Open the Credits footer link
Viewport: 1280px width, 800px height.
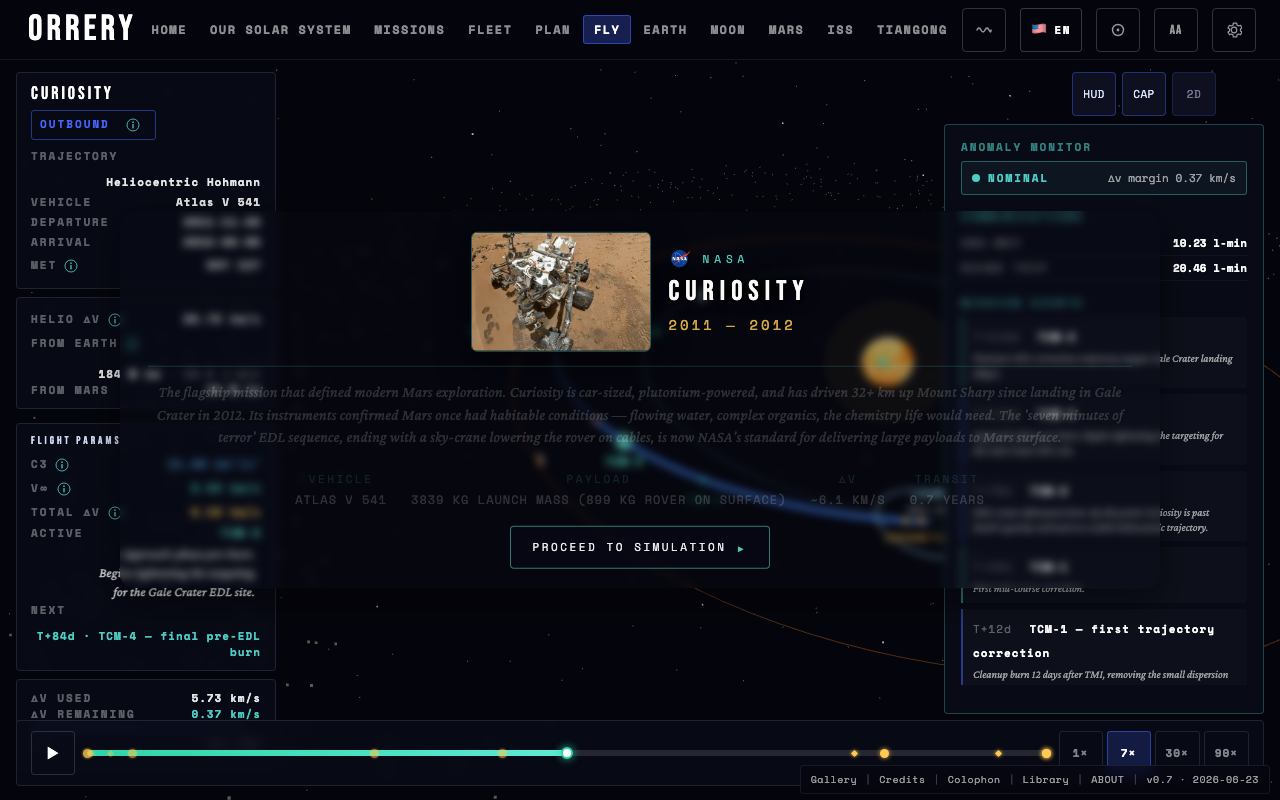[902, 779]
